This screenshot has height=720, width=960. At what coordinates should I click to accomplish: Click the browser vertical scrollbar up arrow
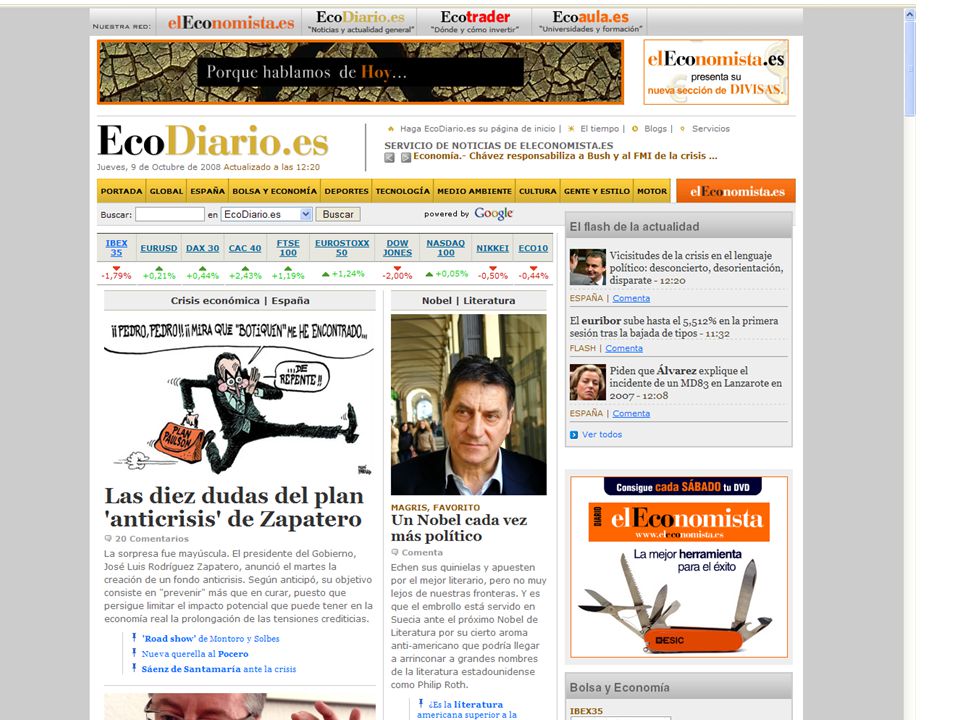tap(910, 14)
